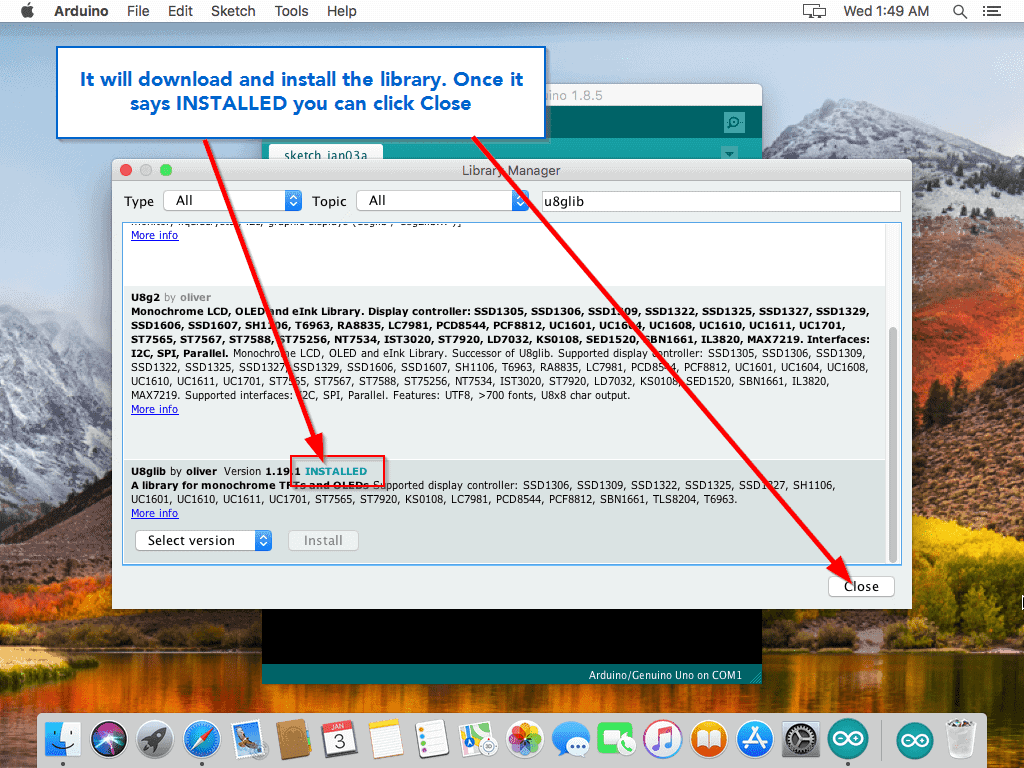This screenshot has width=1024, height=768.
Task: Click the INSTALLED status label
Action: coord(336,472)
